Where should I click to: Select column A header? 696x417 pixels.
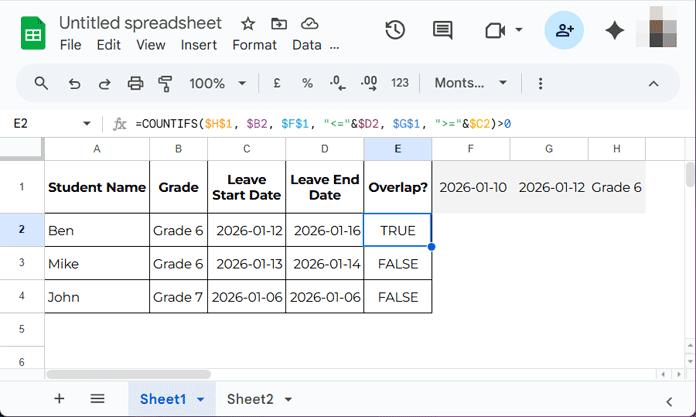tap(97, 149)
